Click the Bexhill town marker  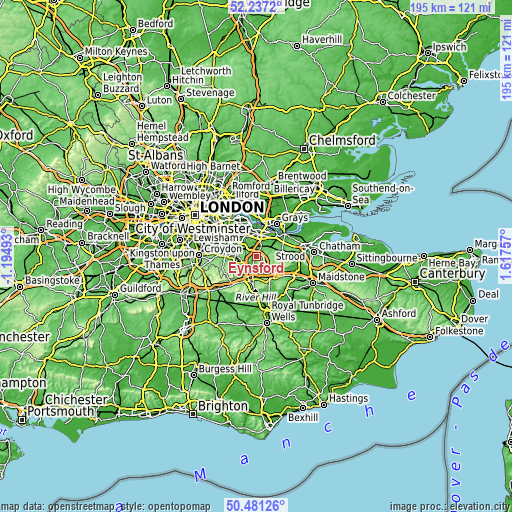(x=303, y=408)
